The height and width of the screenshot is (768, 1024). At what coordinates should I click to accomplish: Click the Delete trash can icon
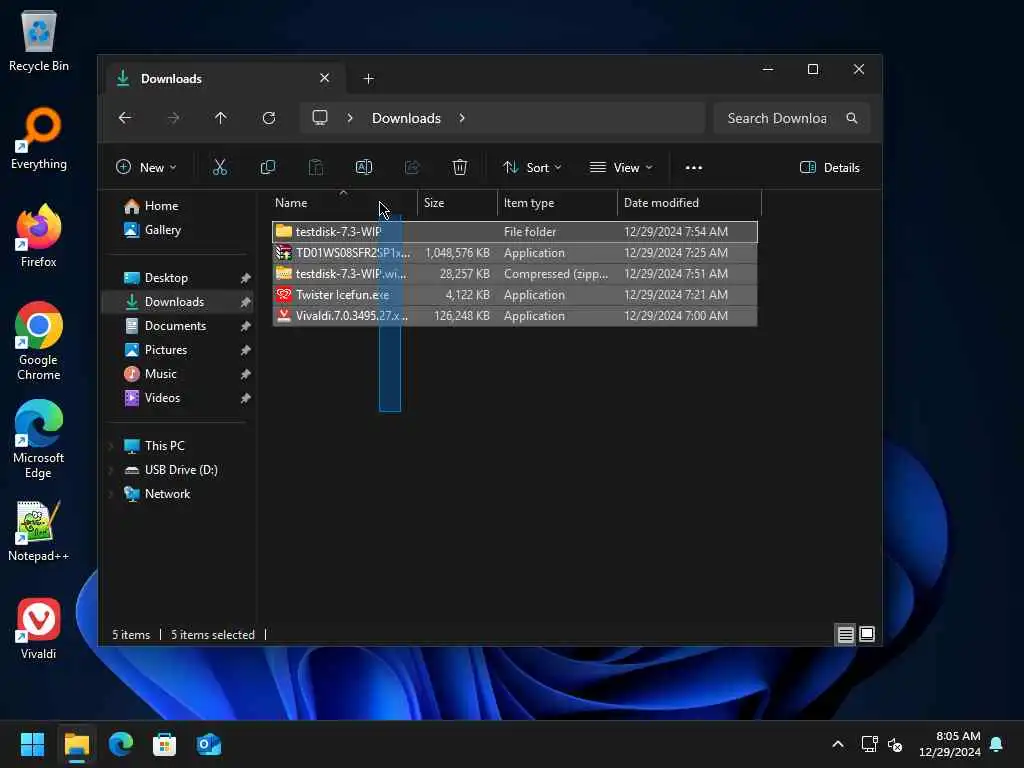(460, 167)
